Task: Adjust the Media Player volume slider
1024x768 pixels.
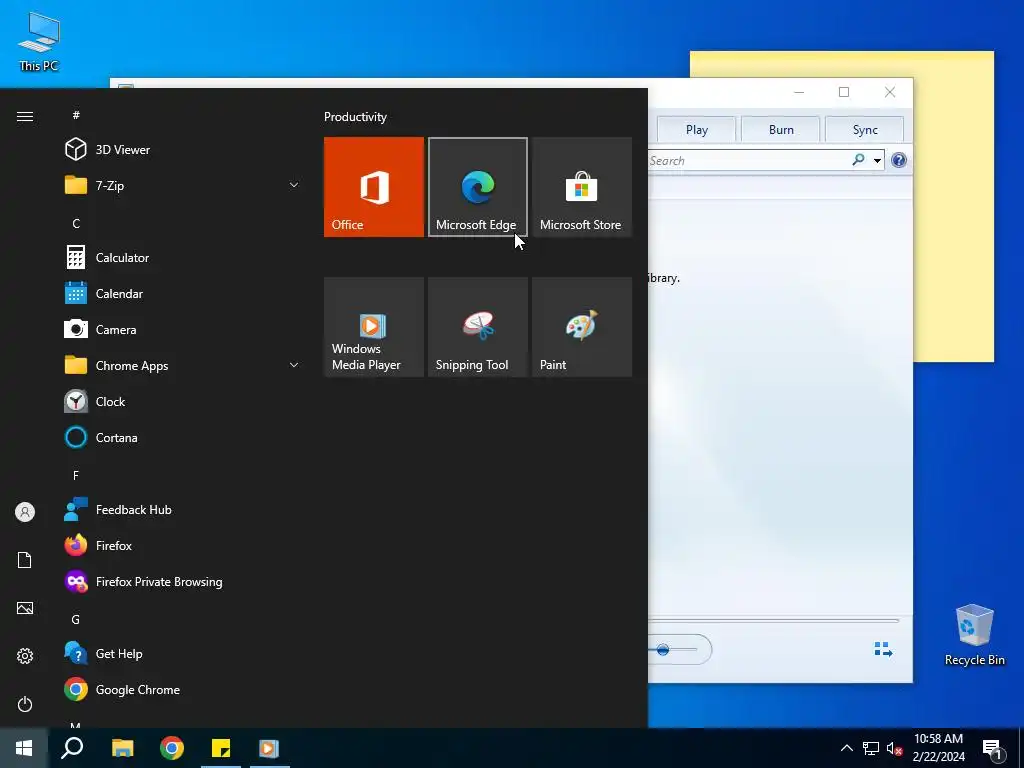Action: (x=673, y=650)
